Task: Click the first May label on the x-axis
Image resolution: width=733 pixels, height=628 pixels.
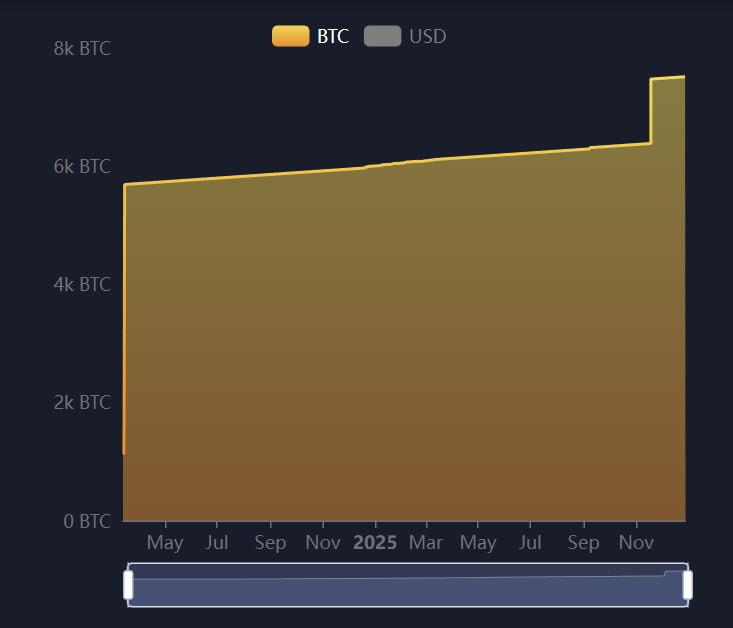Action: click(x=165, y=543)
